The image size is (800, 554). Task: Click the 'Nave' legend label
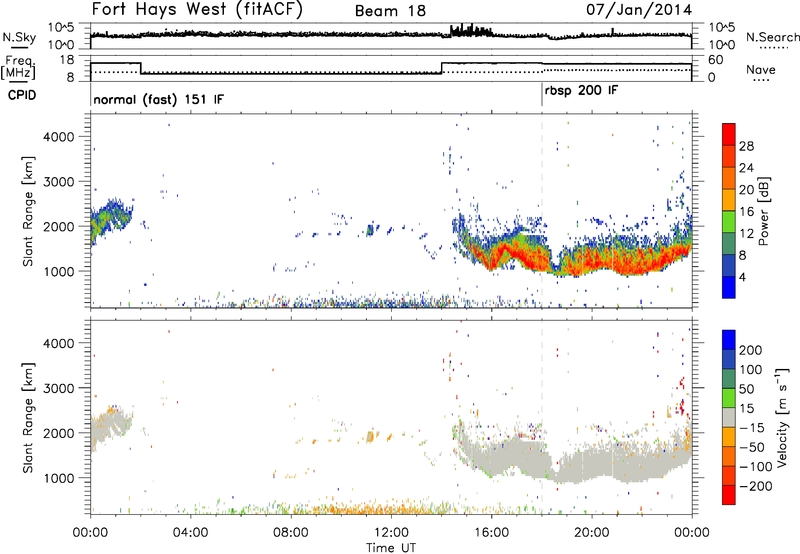pyautogui.click(x=761, y=69)
